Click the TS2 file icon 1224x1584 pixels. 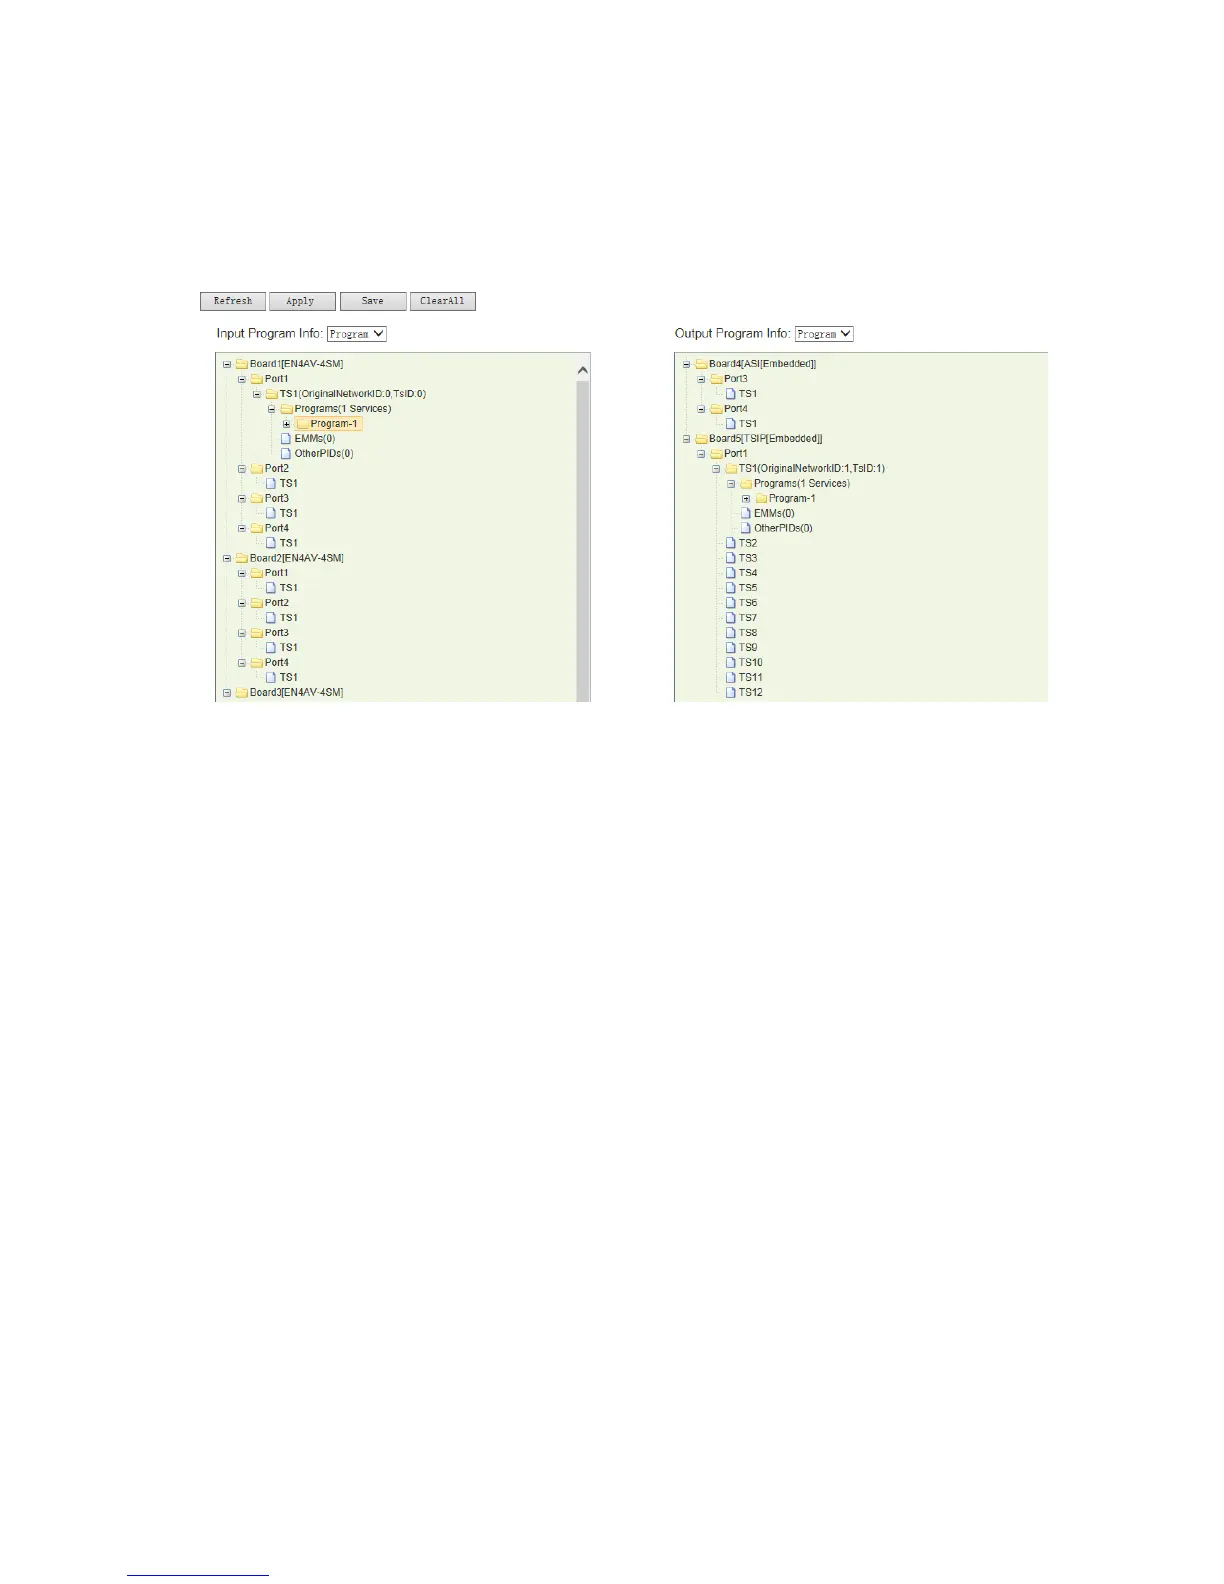pos(731,543)
